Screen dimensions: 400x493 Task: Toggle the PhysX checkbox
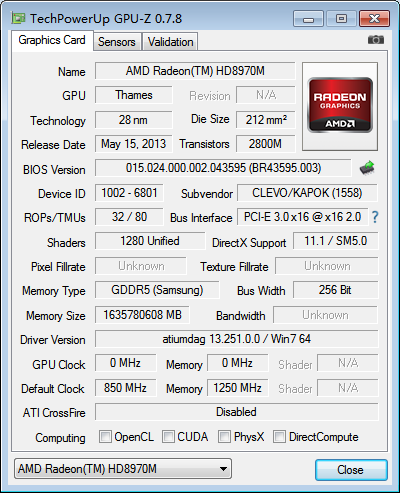click(x=224, y=436)
